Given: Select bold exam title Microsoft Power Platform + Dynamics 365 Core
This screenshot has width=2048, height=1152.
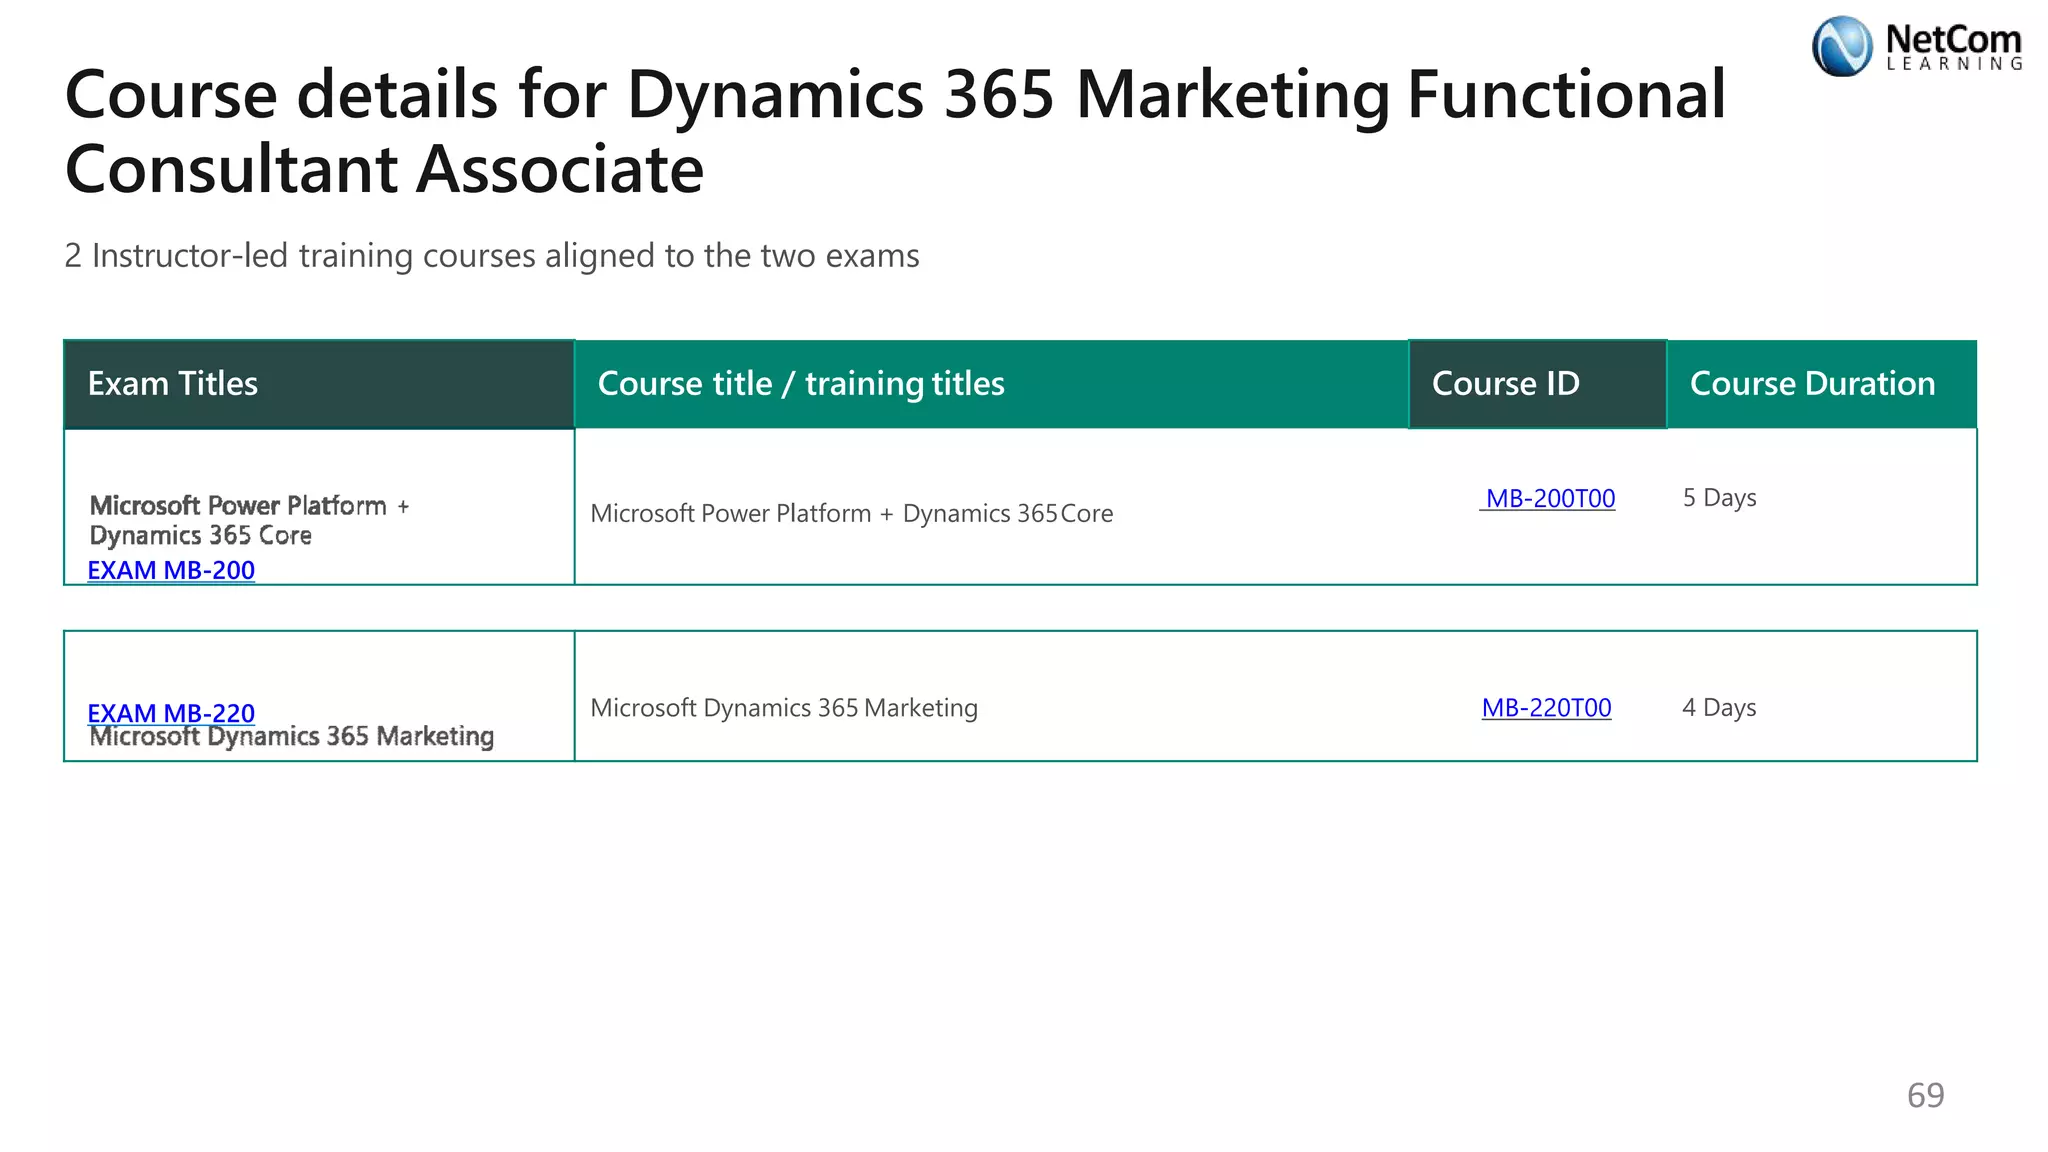Looking at the screenshot, I should click(249, 520).
